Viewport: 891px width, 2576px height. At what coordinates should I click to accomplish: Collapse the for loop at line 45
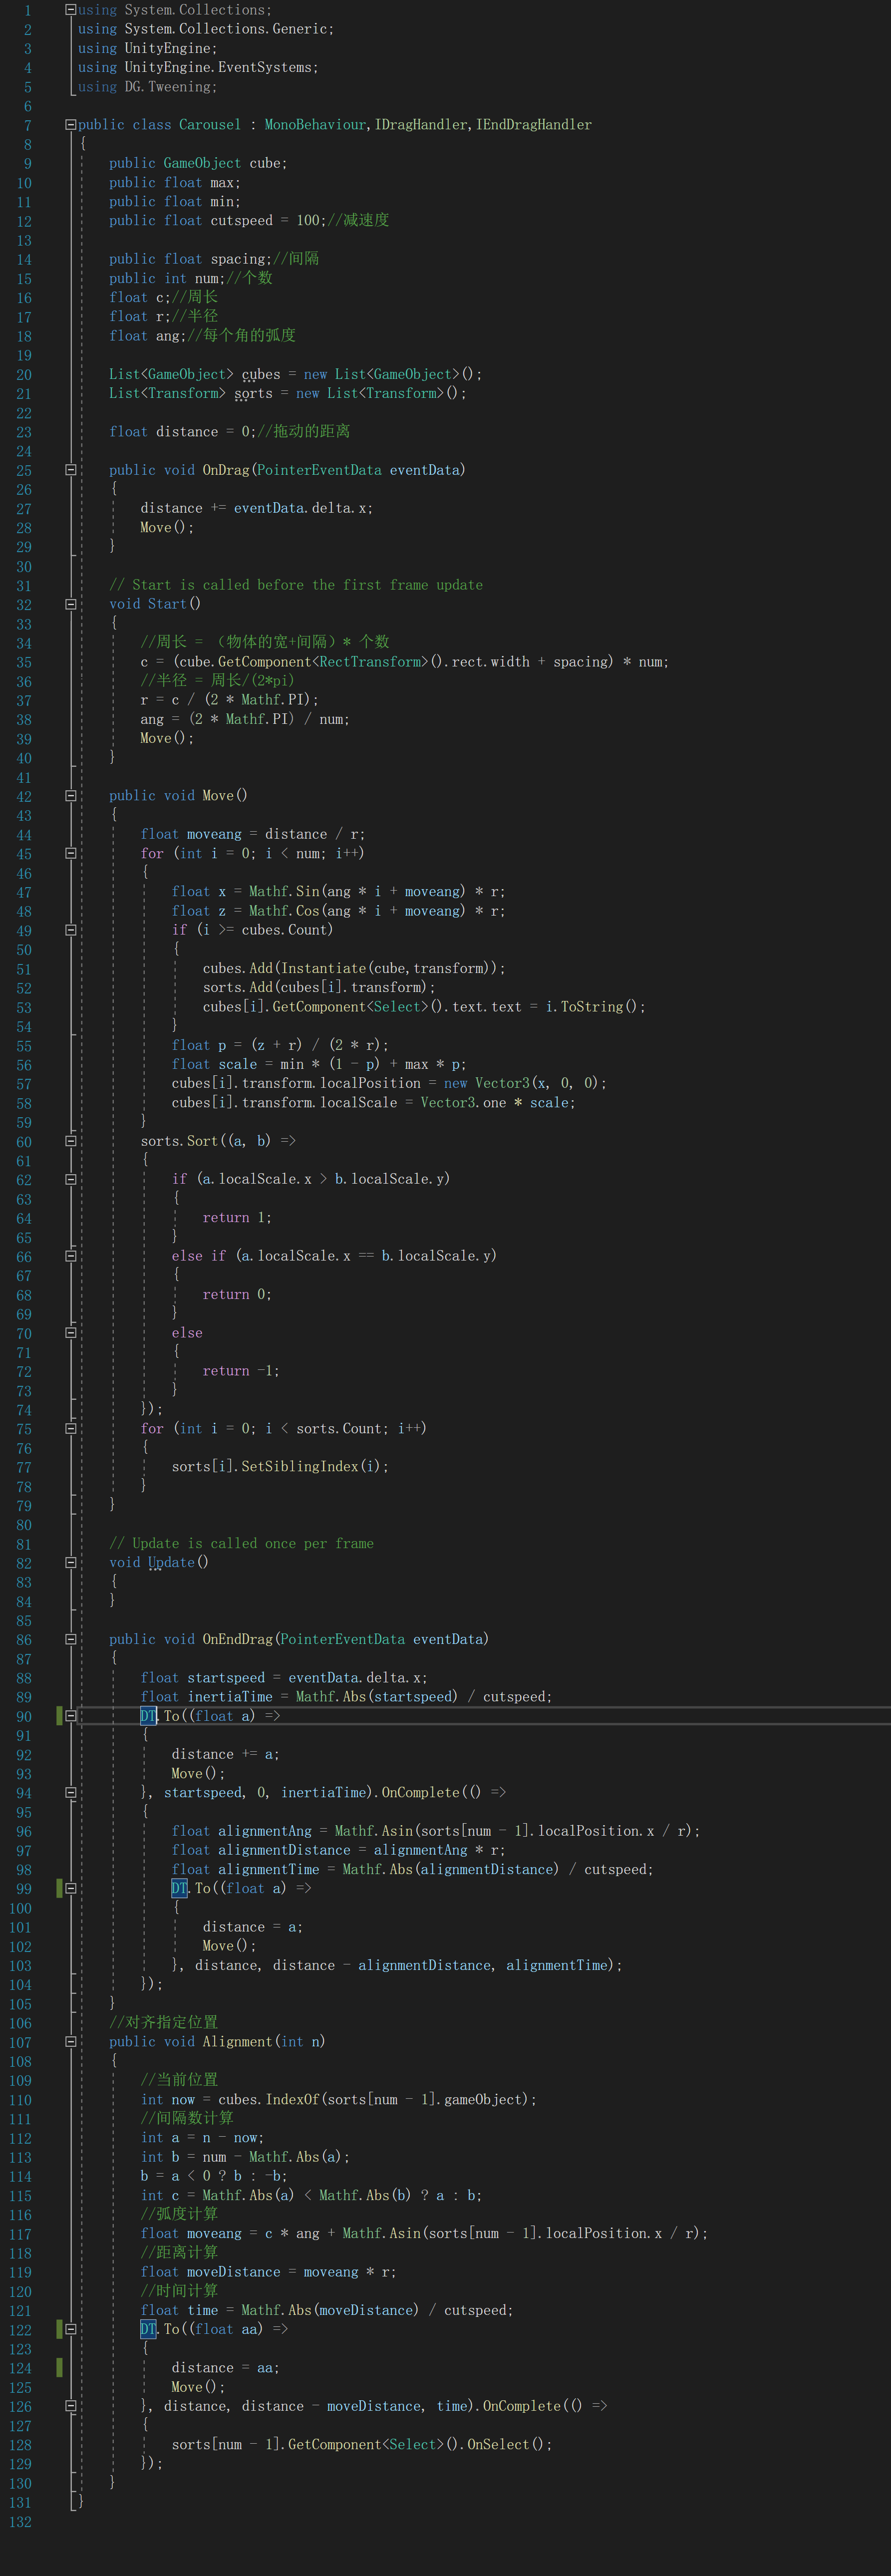(x=71, y=853)
